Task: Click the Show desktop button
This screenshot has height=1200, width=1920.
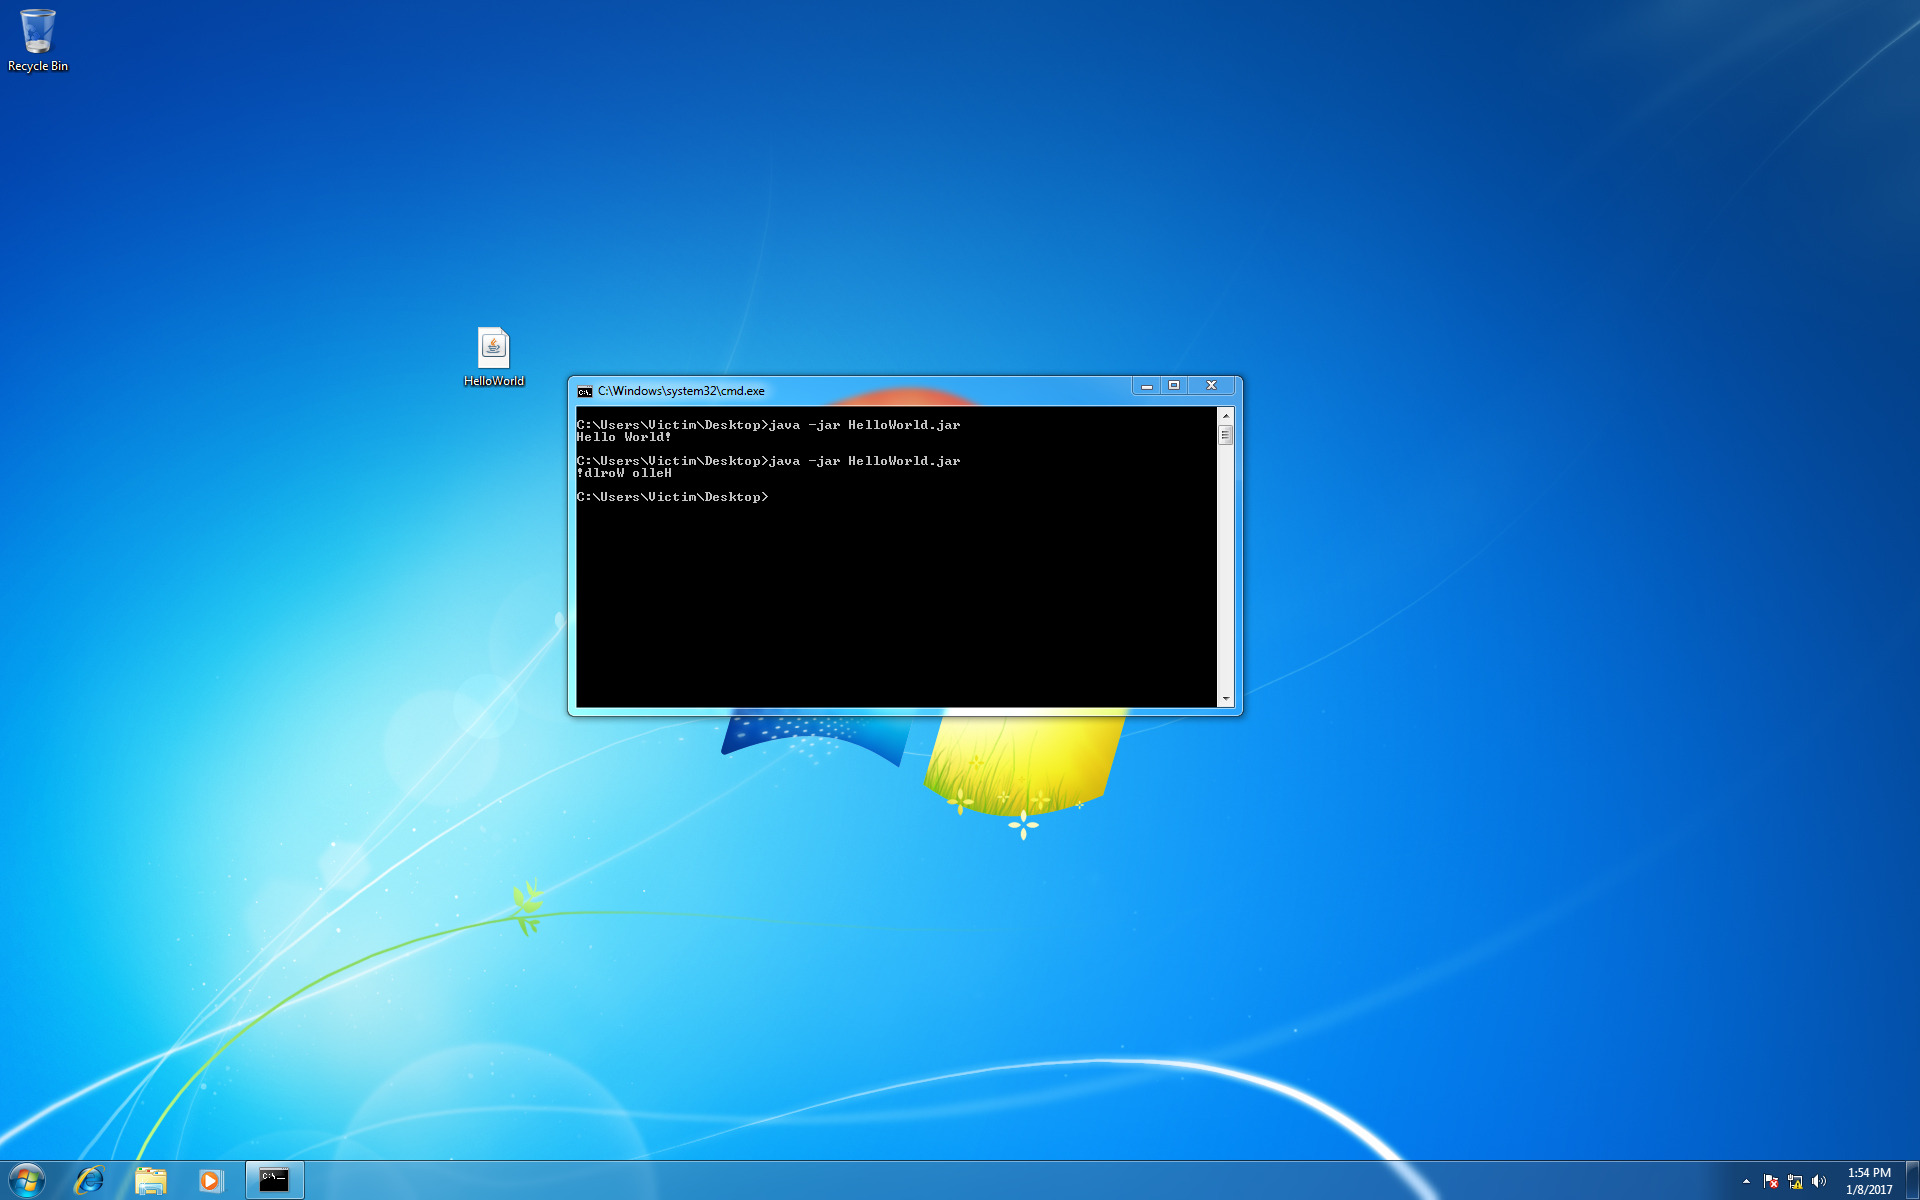Action: tap(1912, 1181)
